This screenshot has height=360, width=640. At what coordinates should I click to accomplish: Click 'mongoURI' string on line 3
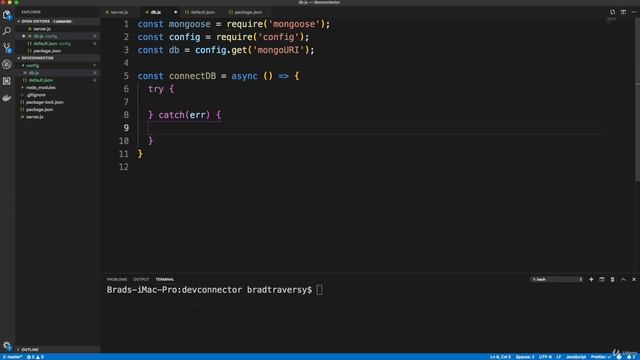[278, 50]
